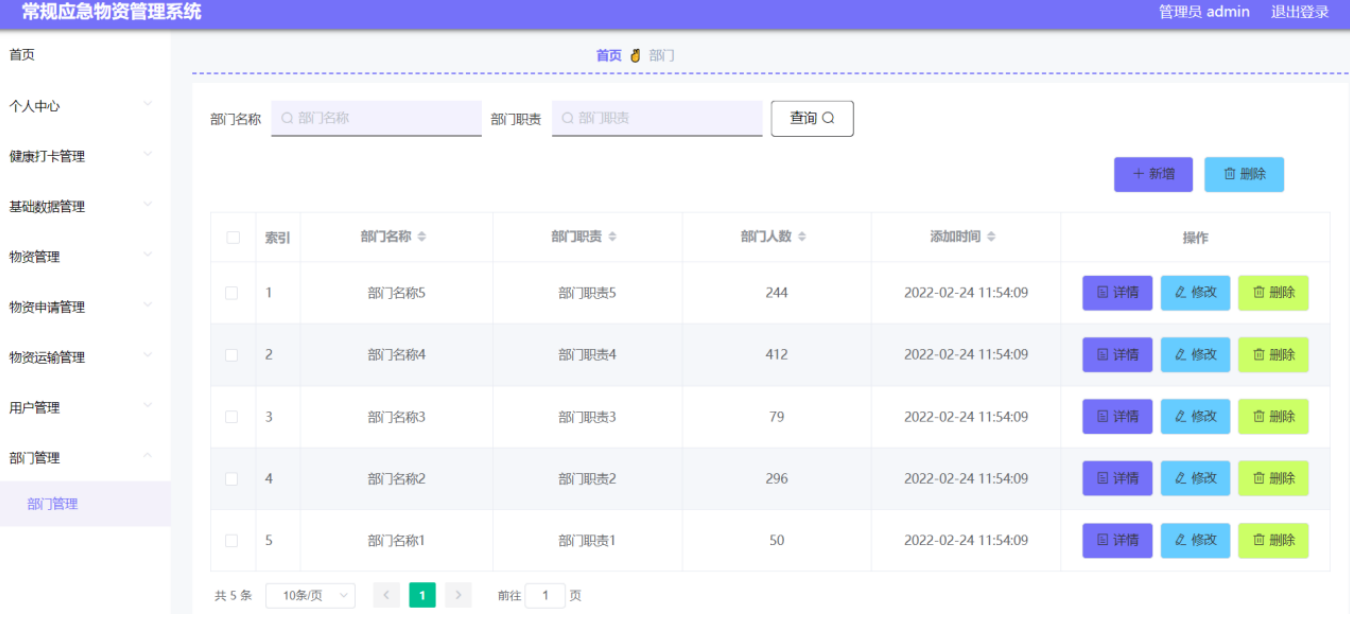1350x619 pixels.
Task: Click the 前往 page number input
Action: pyautogui.click(x=545, y=595)
